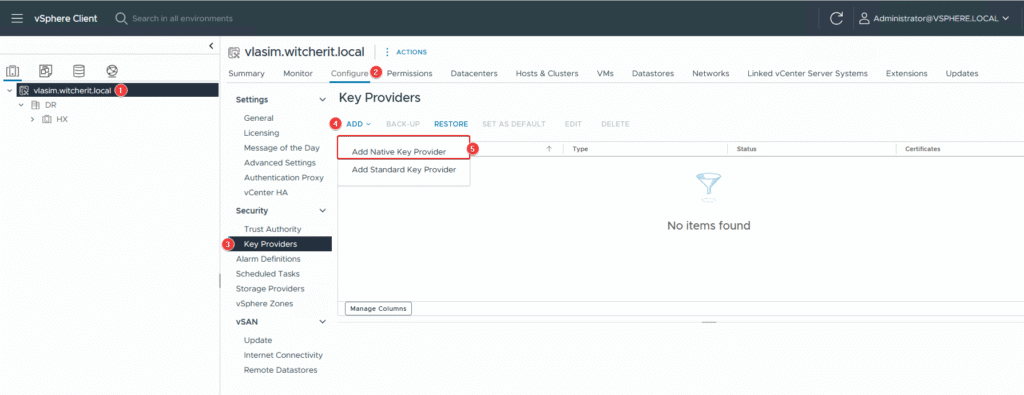Expand the HX cluster node
The height and width of the screenshot is (395, 1024).
pyautogui.click(x=33, y=119)
